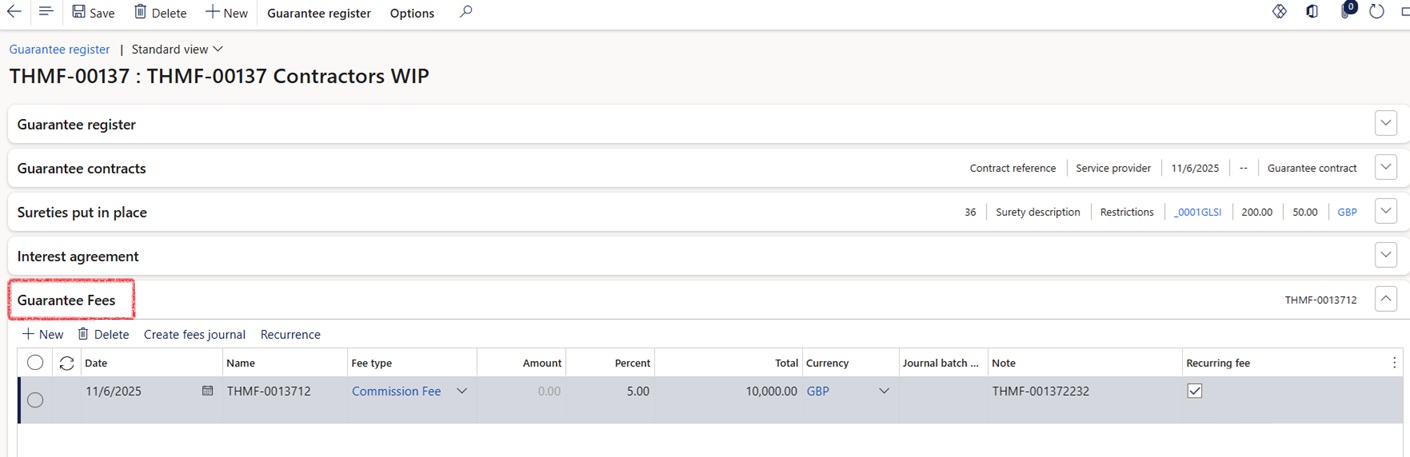Expand the Guarantee register section

pyautogui.click(x=1385, y=124)
